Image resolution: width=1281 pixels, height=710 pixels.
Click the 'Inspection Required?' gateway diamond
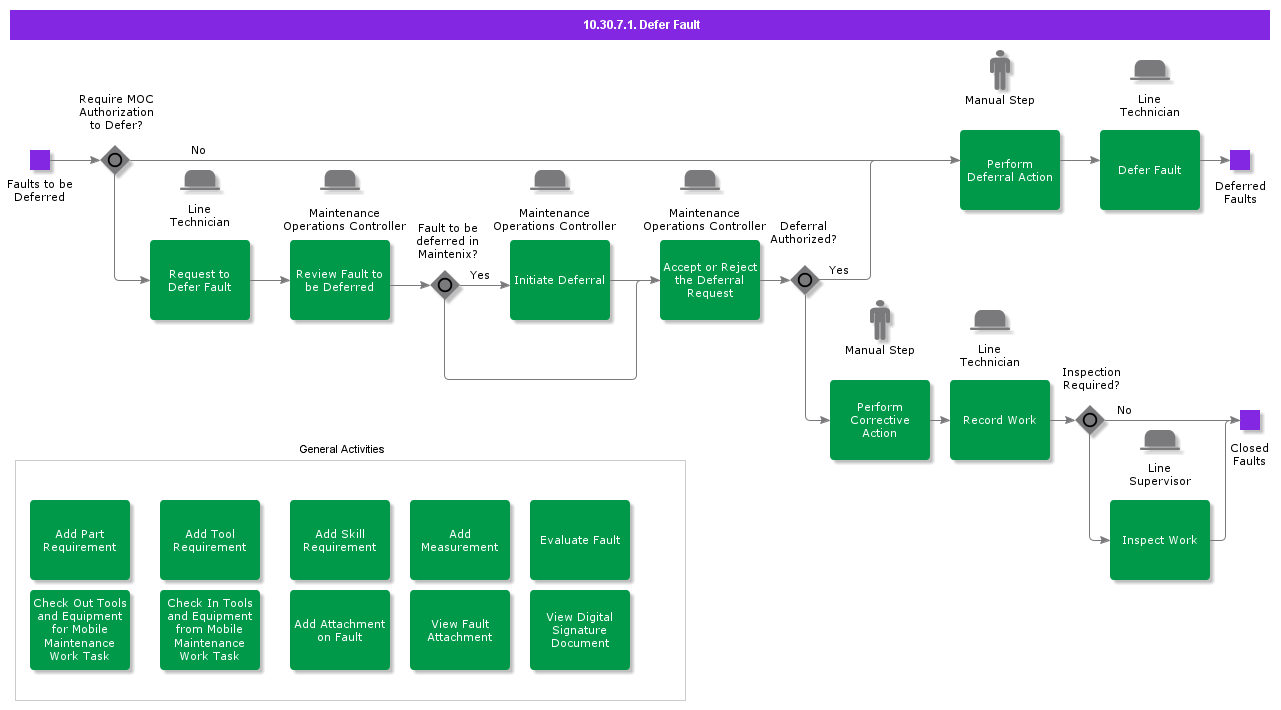1090,420
